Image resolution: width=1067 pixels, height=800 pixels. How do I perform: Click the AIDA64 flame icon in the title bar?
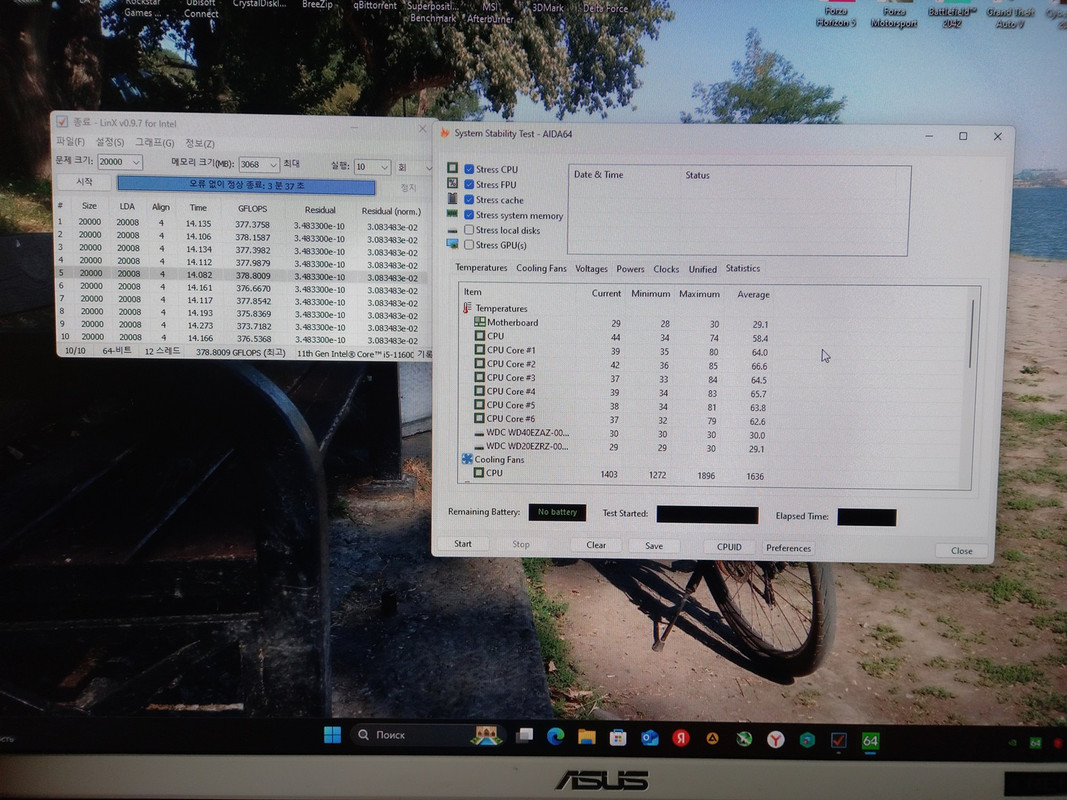445,133
